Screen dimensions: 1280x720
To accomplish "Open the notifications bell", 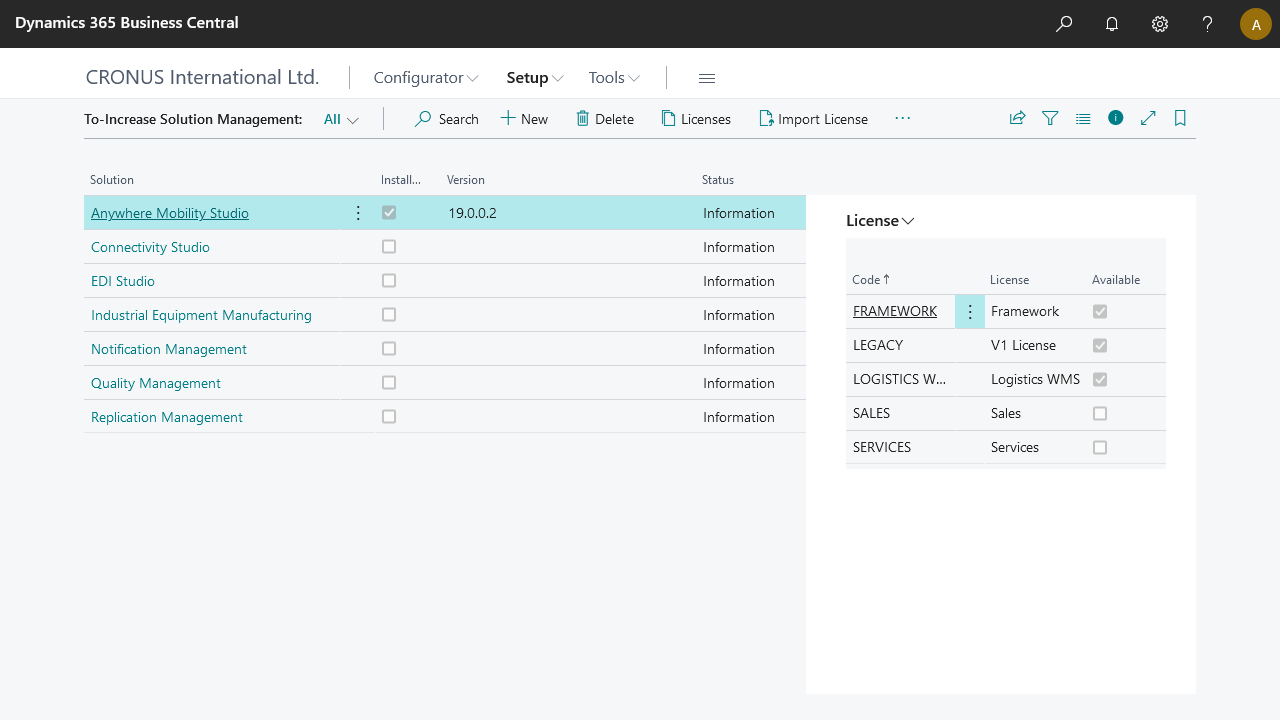I will point(1112,24).
